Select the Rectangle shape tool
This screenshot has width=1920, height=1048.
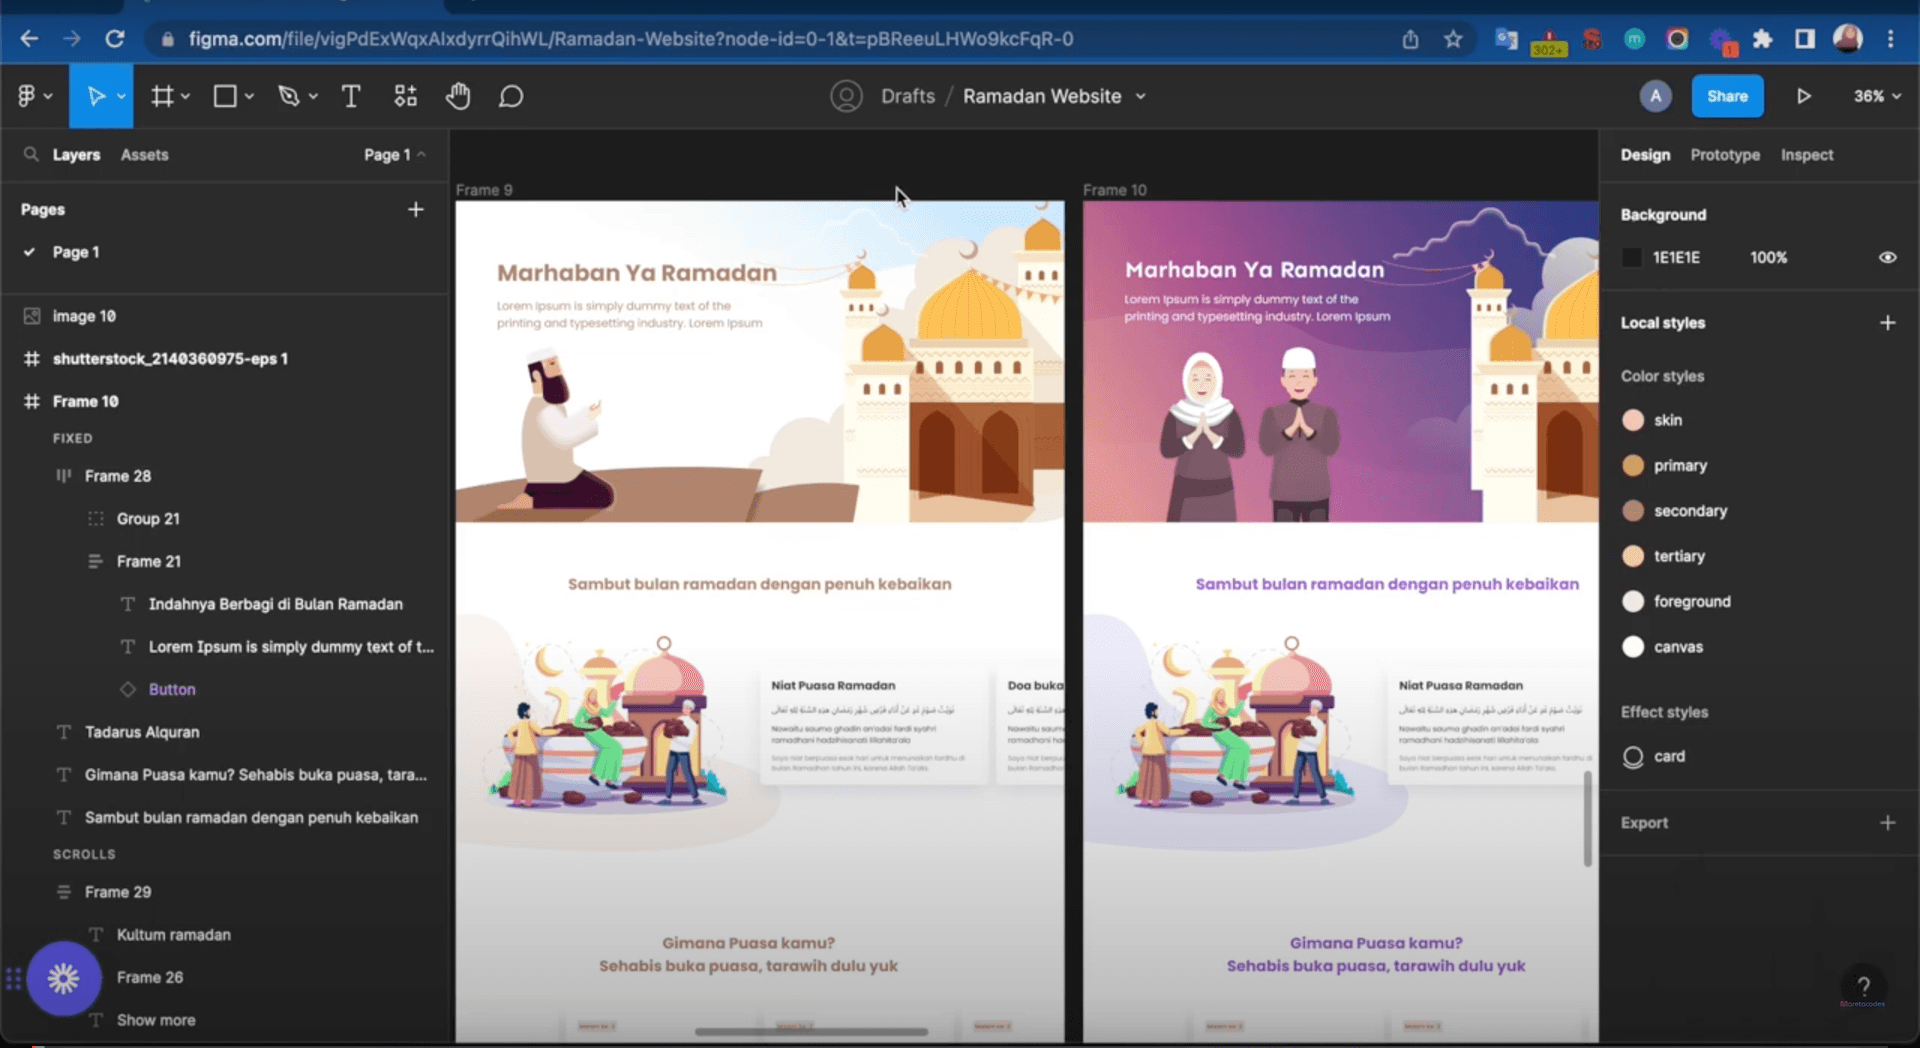point(225,96)
